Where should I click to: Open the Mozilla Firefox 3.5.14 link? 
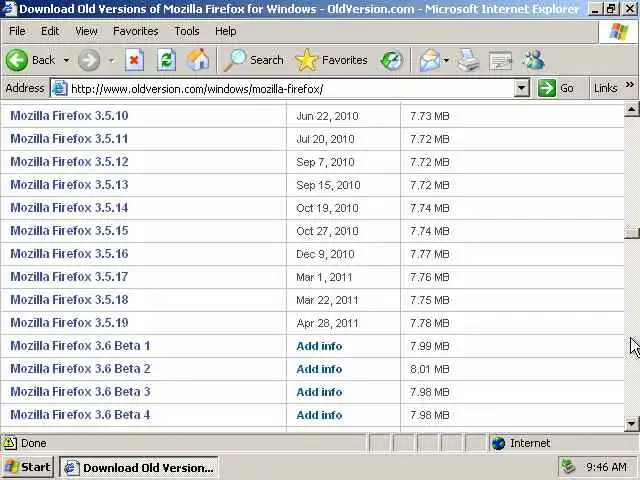click(69, 208)
